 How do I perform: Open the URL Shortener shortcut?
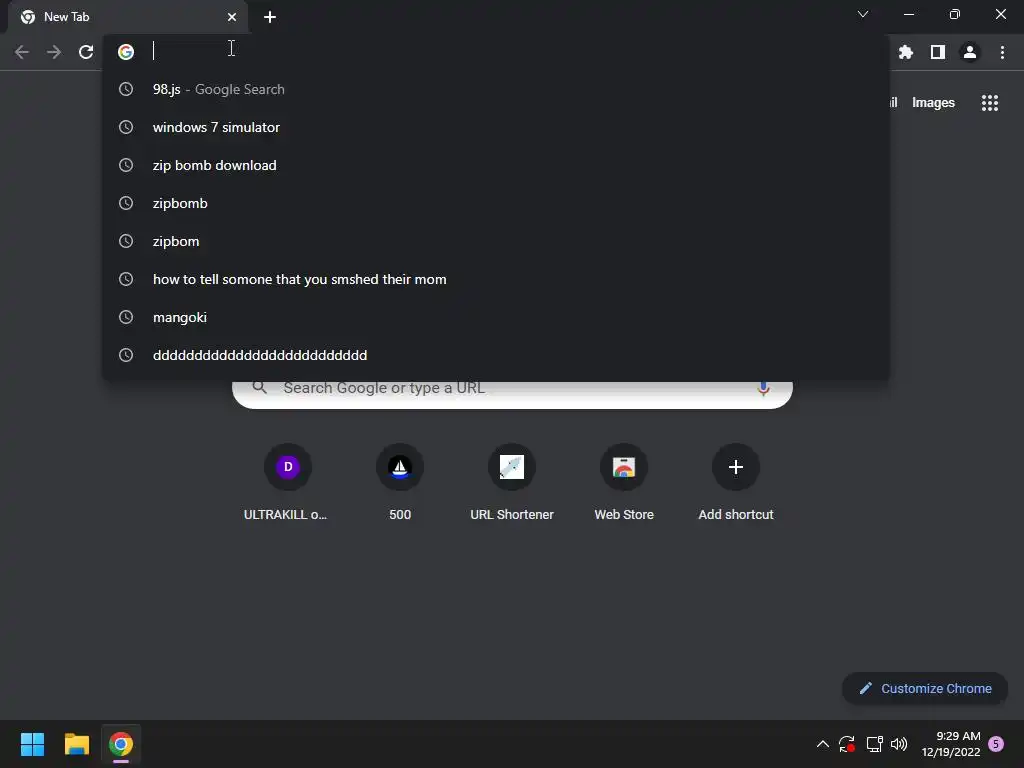tap(512, 482)
